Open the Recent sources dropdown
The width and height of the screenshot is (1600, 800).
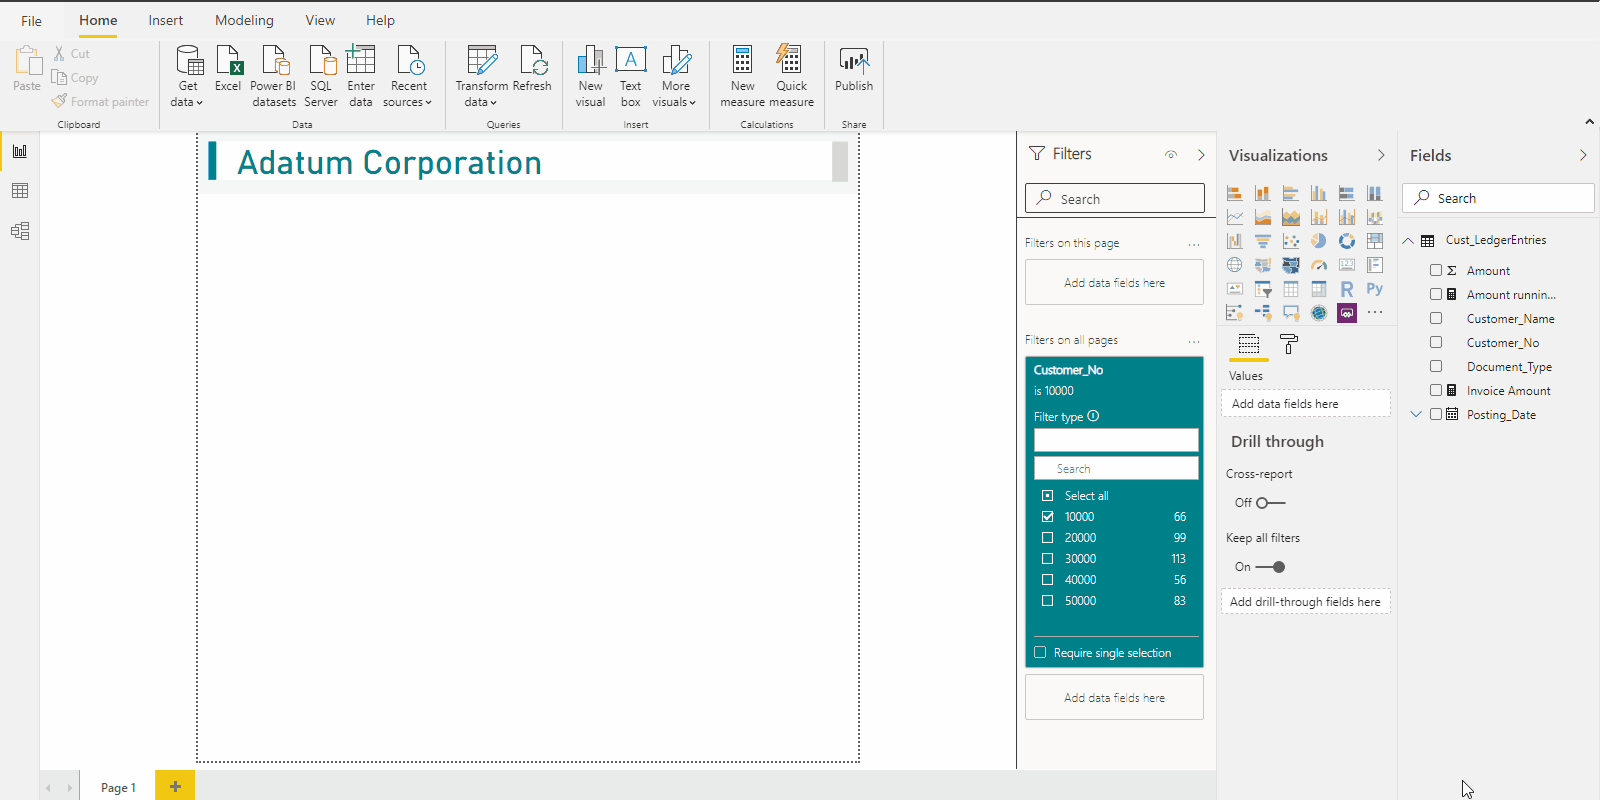point(407,77)
